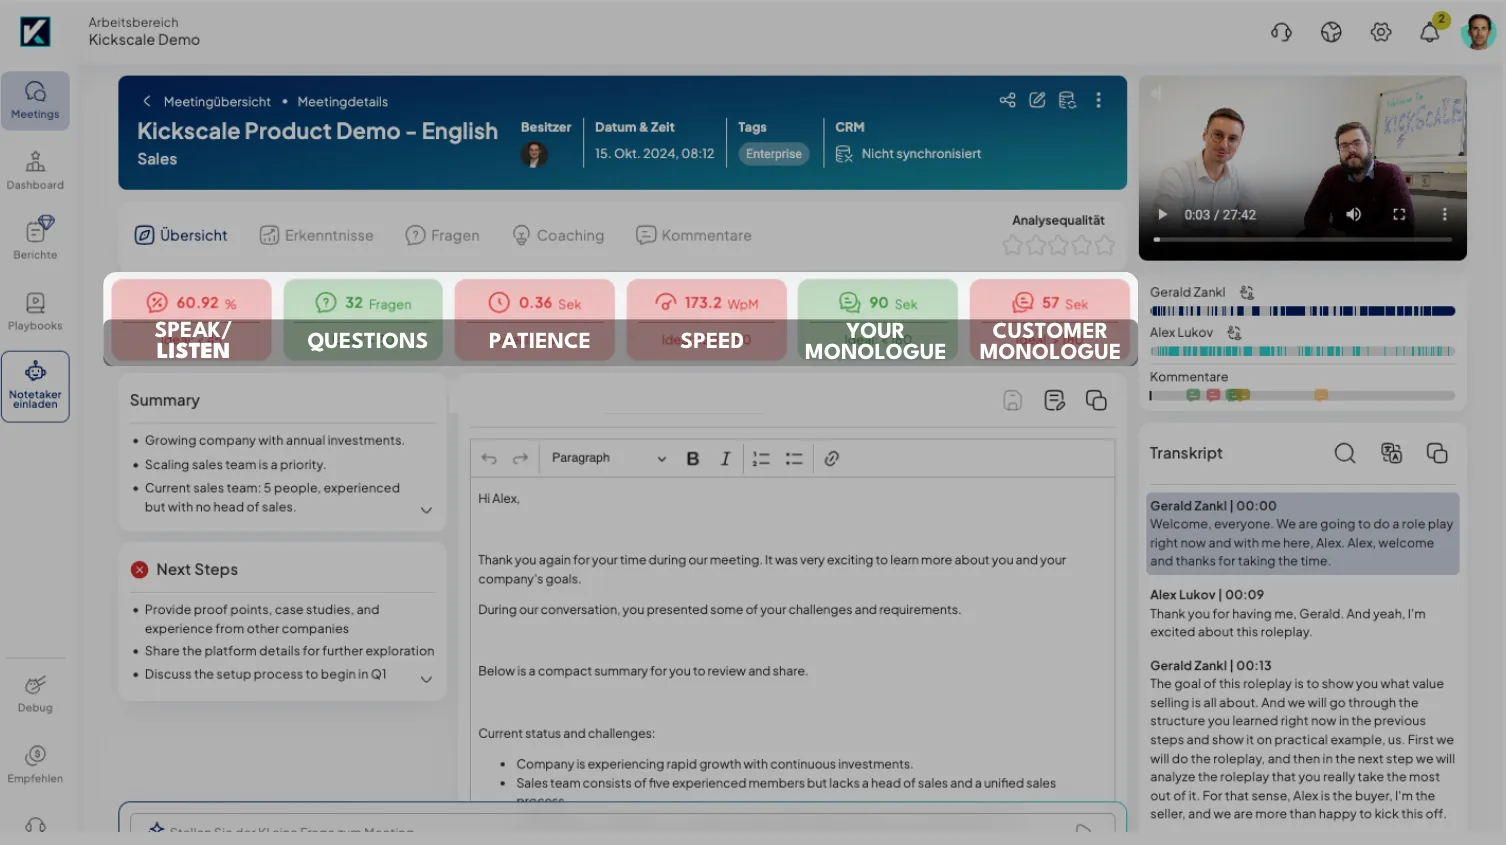Click Gerald Zankl speaker timeline
Viewport: 1506px width, 845px height.
(1302, 311)
